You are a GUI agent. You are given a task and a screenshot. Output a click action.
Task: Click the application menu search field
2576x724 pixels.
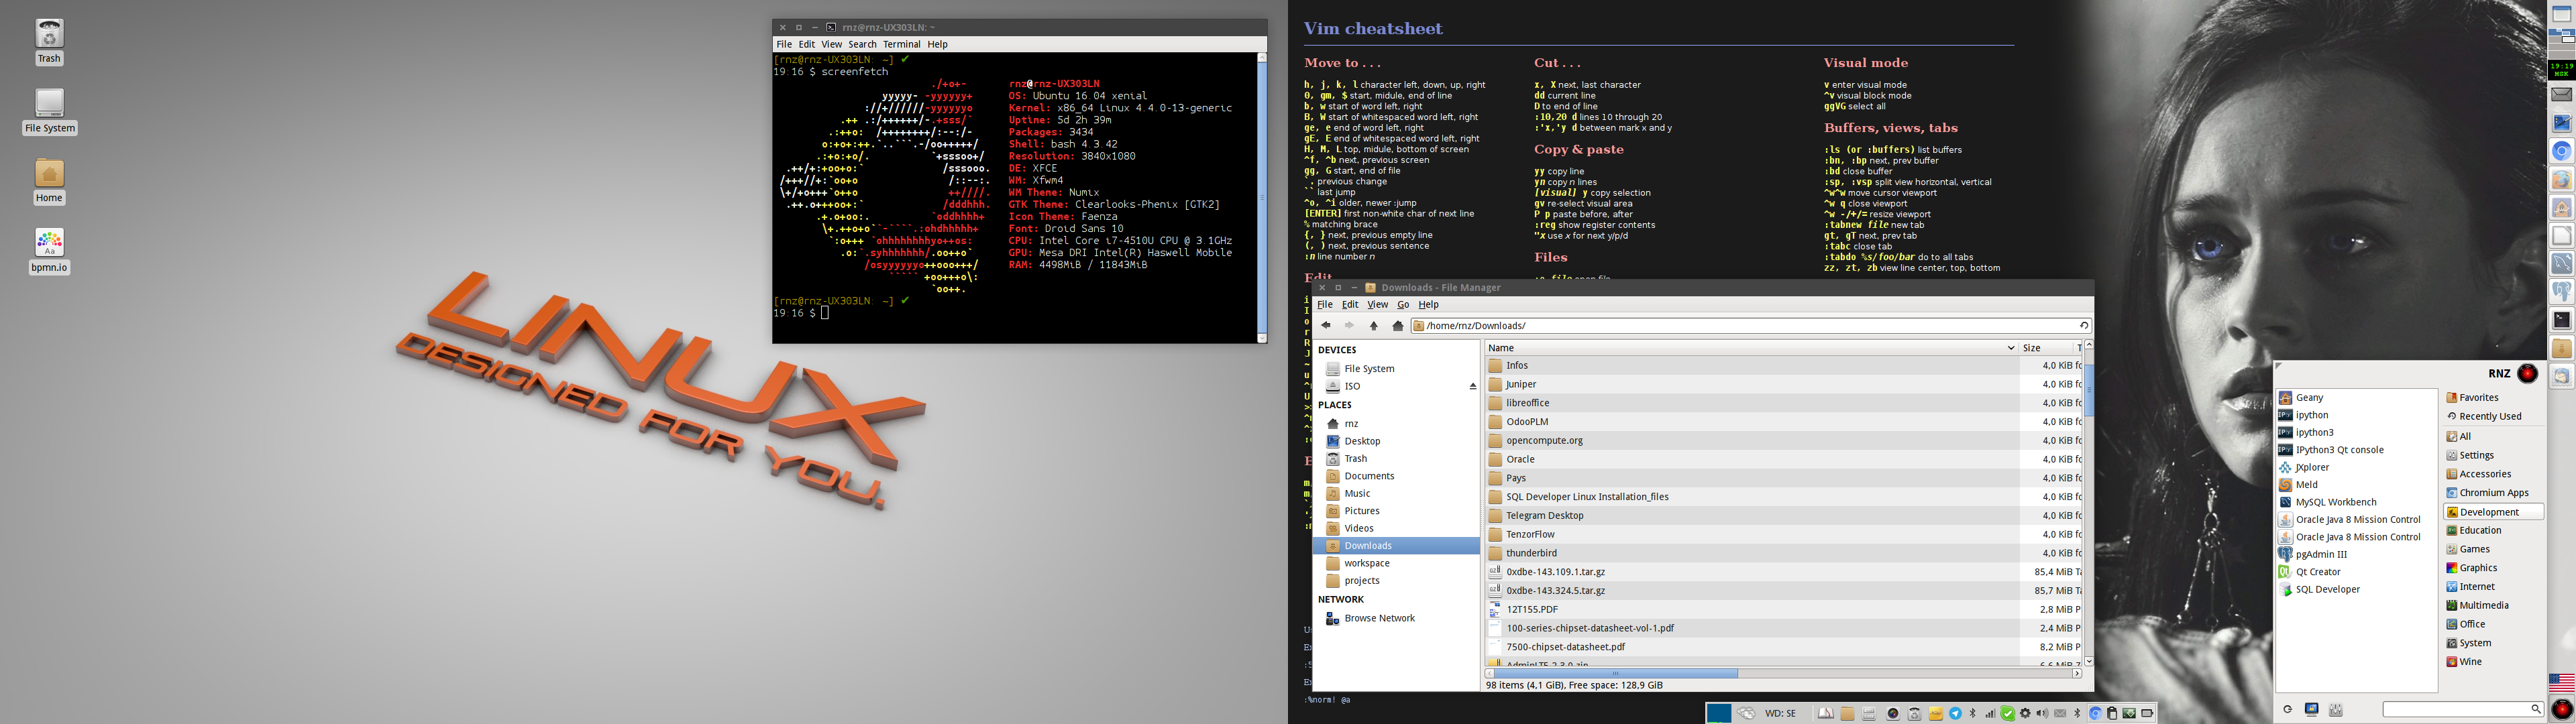tap(2455, 709)
